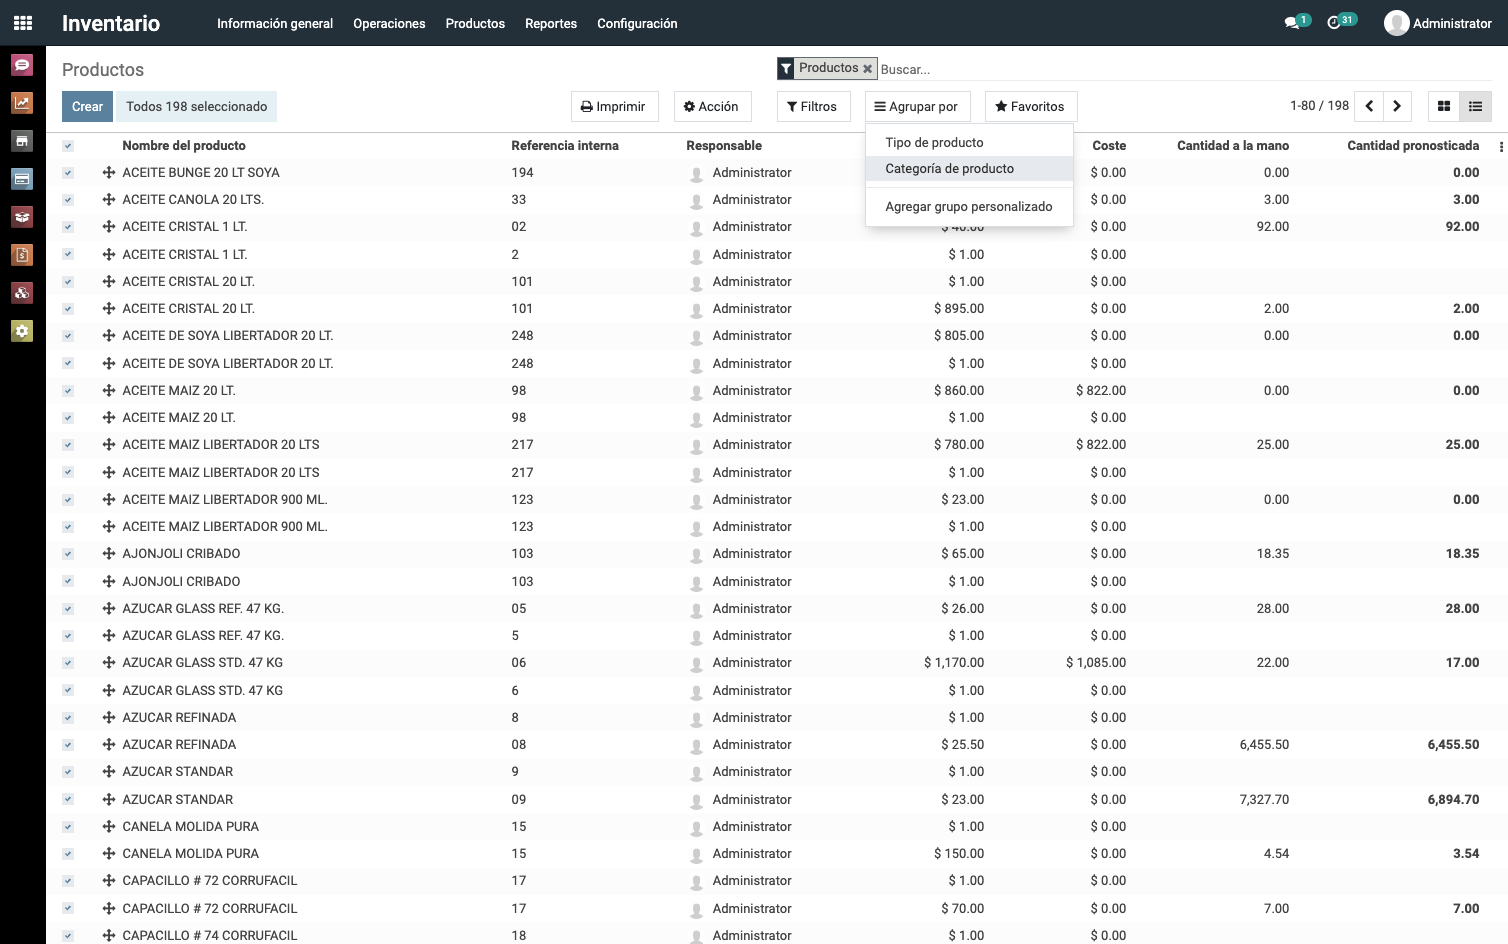Uncheck the AZUCAR REFINADA row with reference 08
The width and height of the screenshot is (1508, 944).
[x=68, y=745]
